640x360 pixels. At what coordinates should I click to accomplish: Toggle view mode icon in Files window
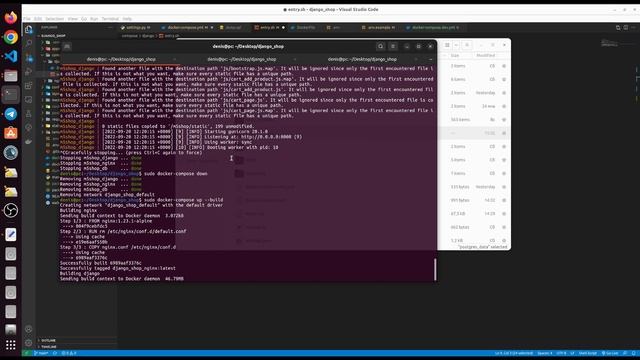[x=447, y=45]
